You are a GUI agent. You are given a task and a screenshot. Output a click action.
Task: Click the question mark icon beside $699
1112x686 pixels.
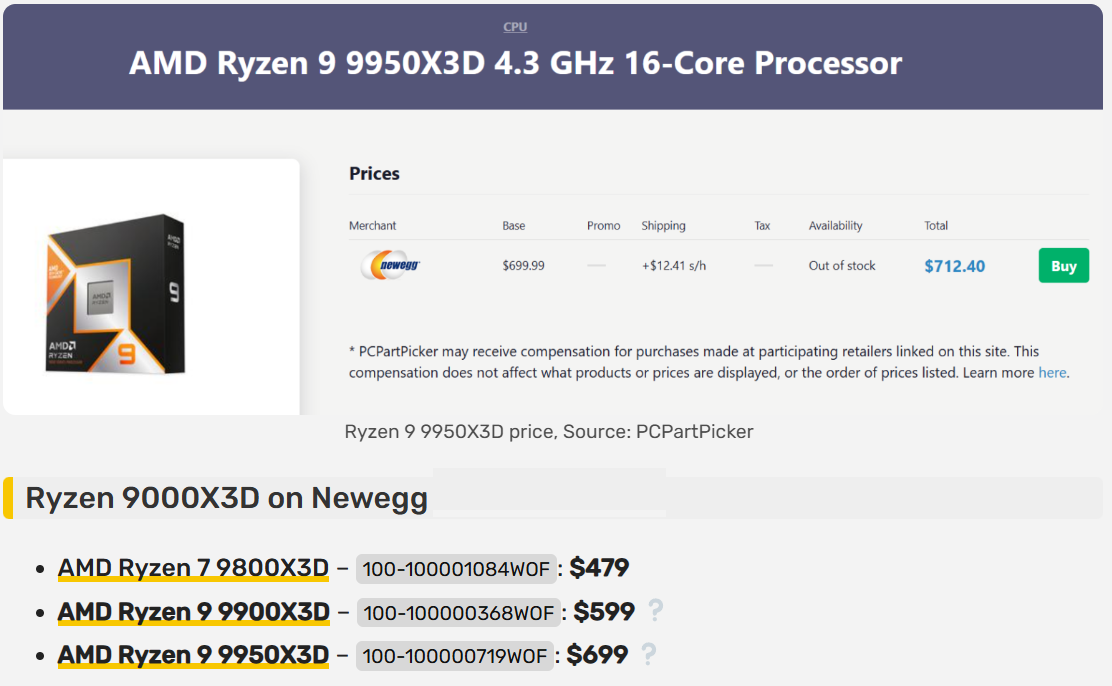[648, 655]
